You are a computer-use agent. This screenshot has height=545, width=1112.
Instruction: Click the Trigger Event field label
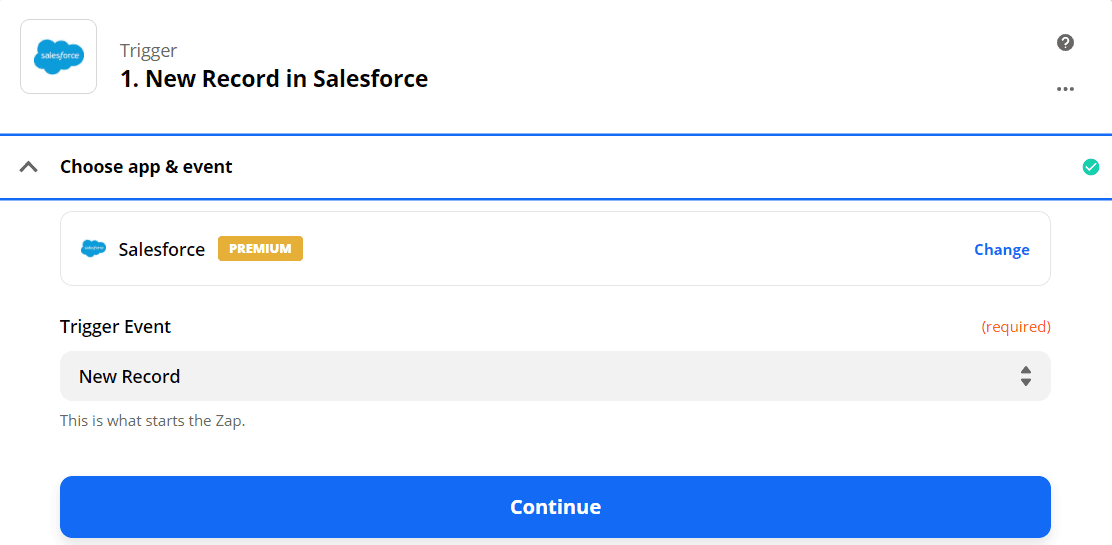(116, 327)
